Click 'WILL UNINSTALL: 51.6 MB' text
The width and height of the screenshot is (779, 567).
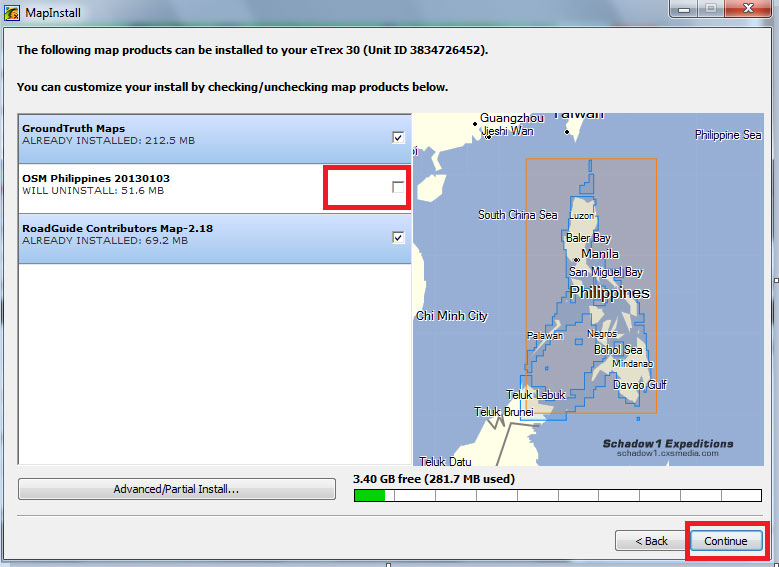pos(93,191)
